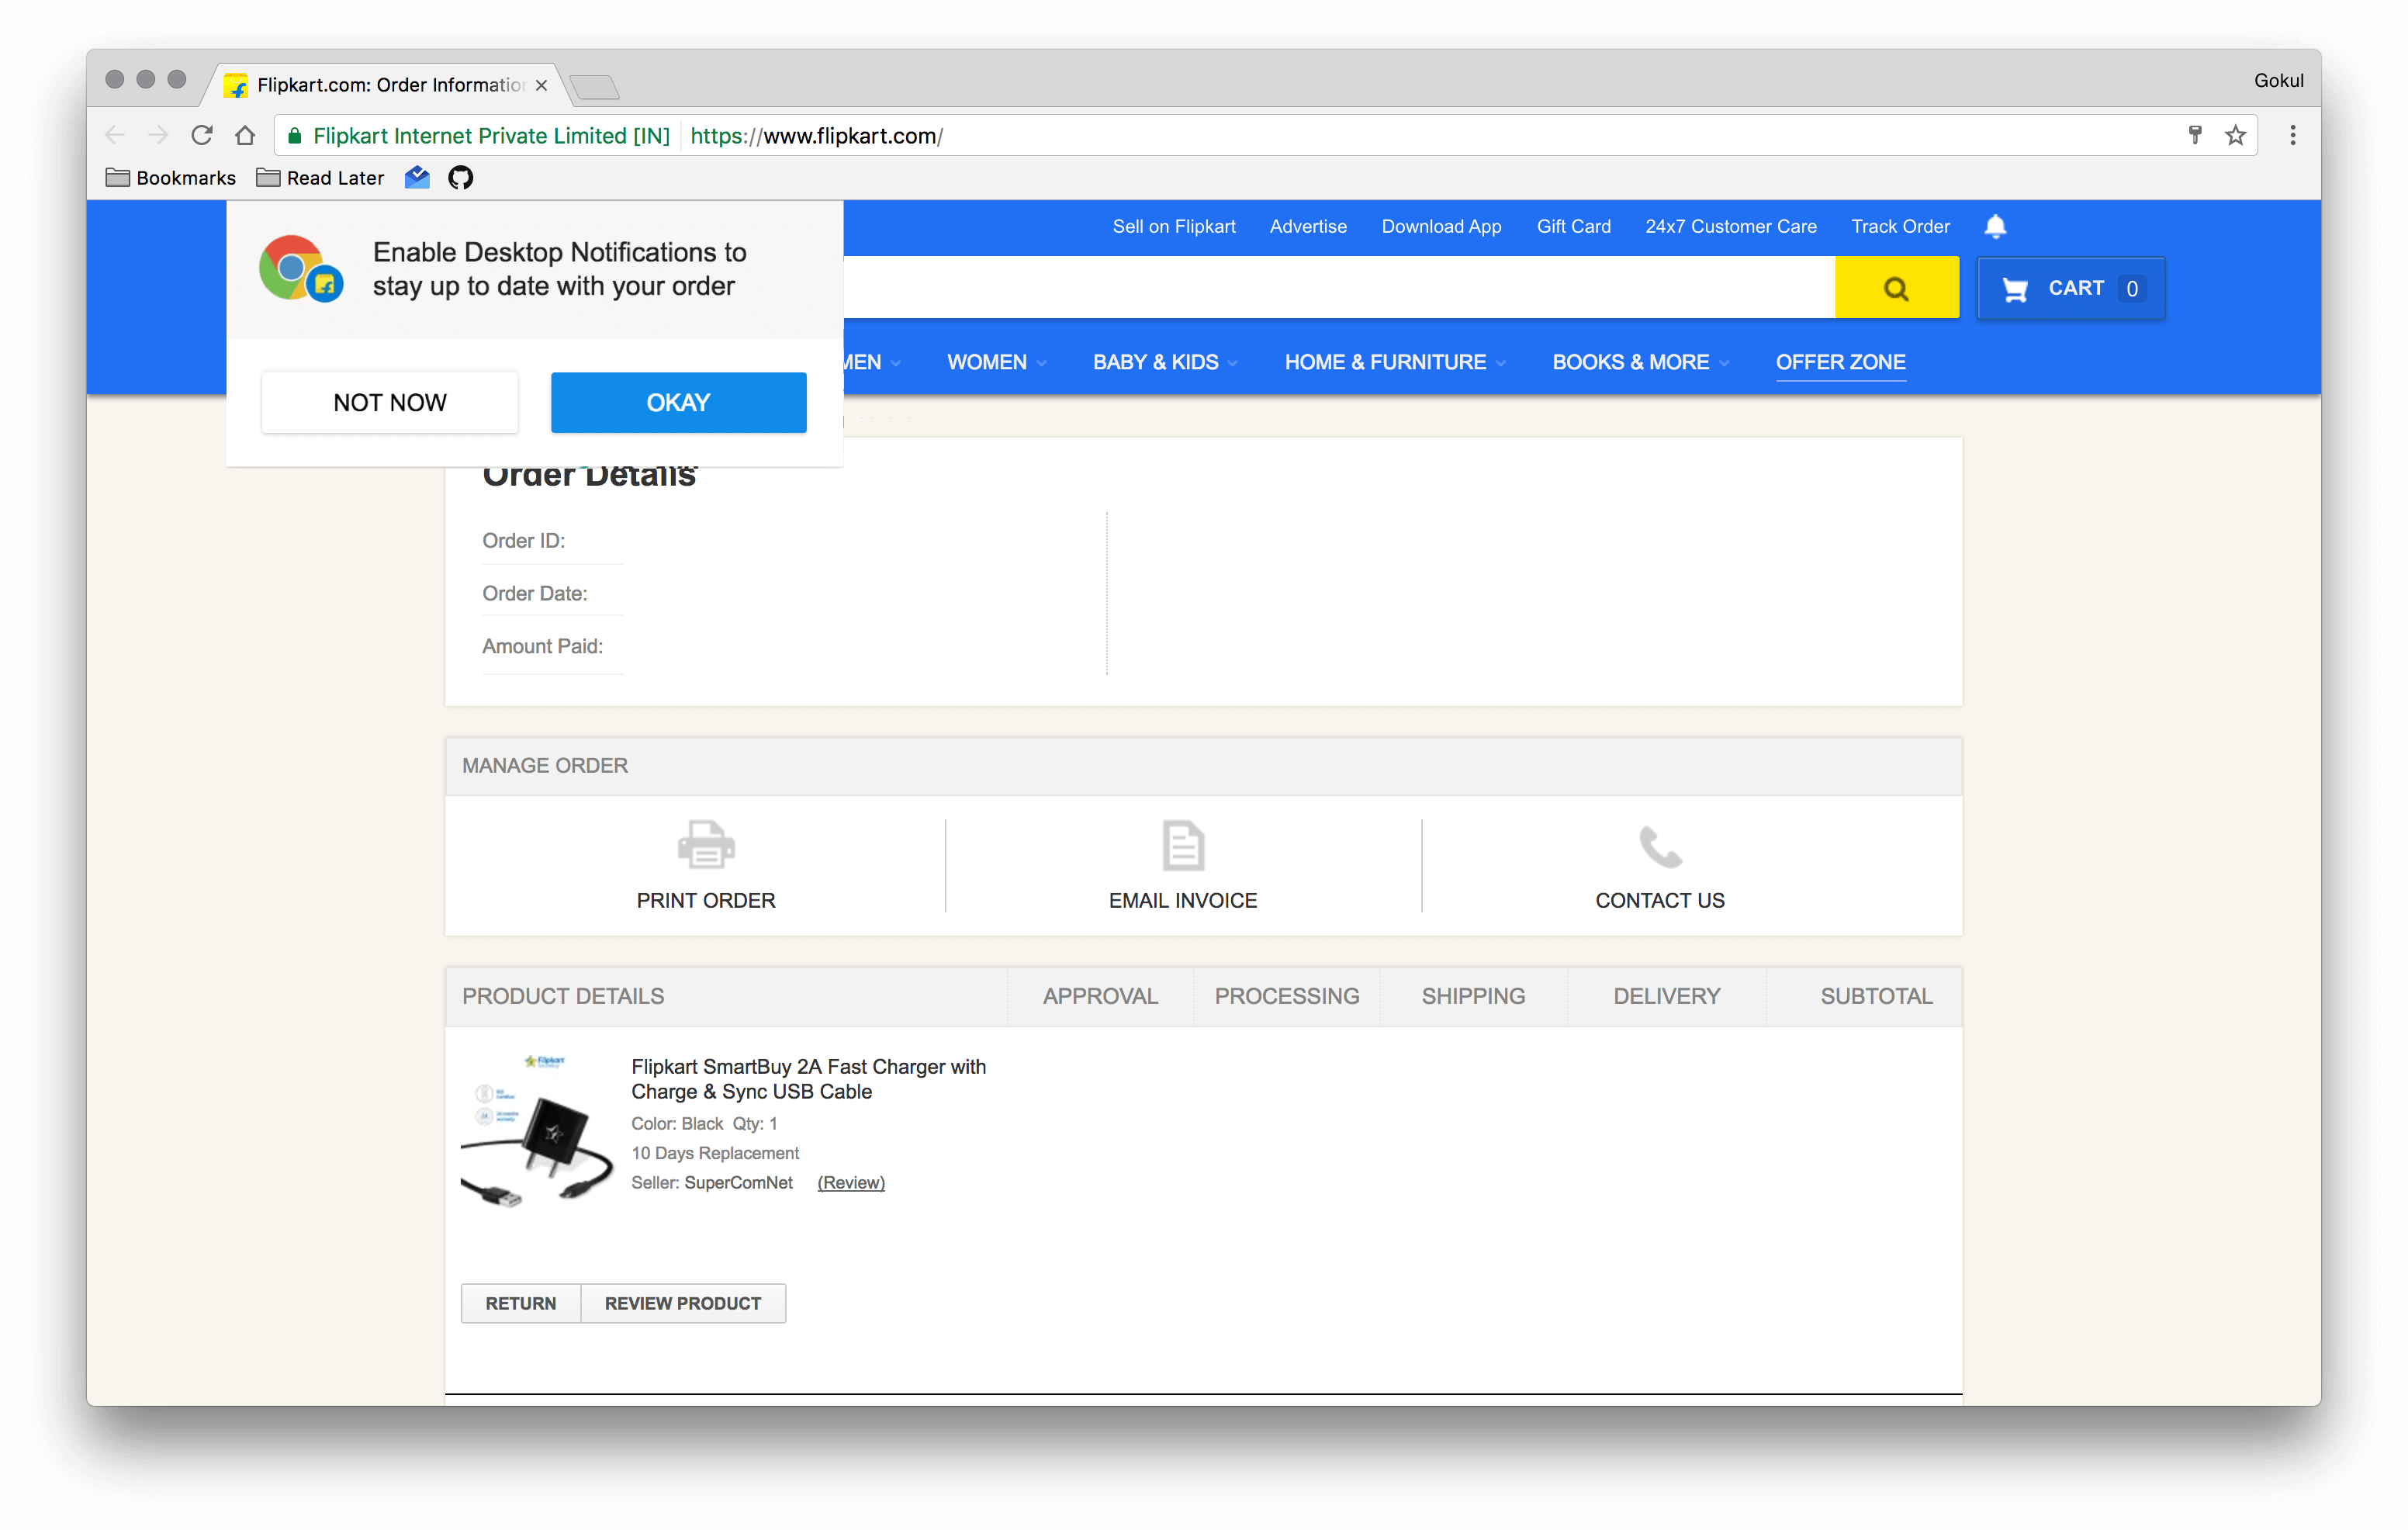Click the Contact Us phone icon

click(1660, 846)
